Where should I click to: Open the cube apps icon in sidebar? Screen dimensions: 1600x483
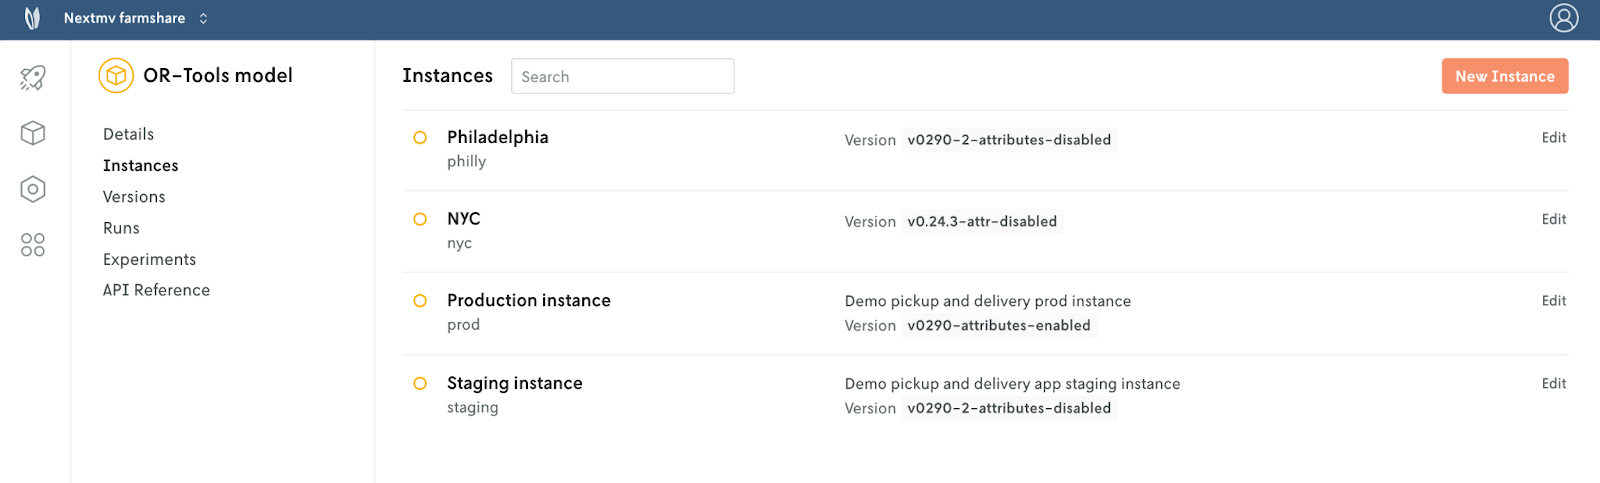tap(33, 133)
